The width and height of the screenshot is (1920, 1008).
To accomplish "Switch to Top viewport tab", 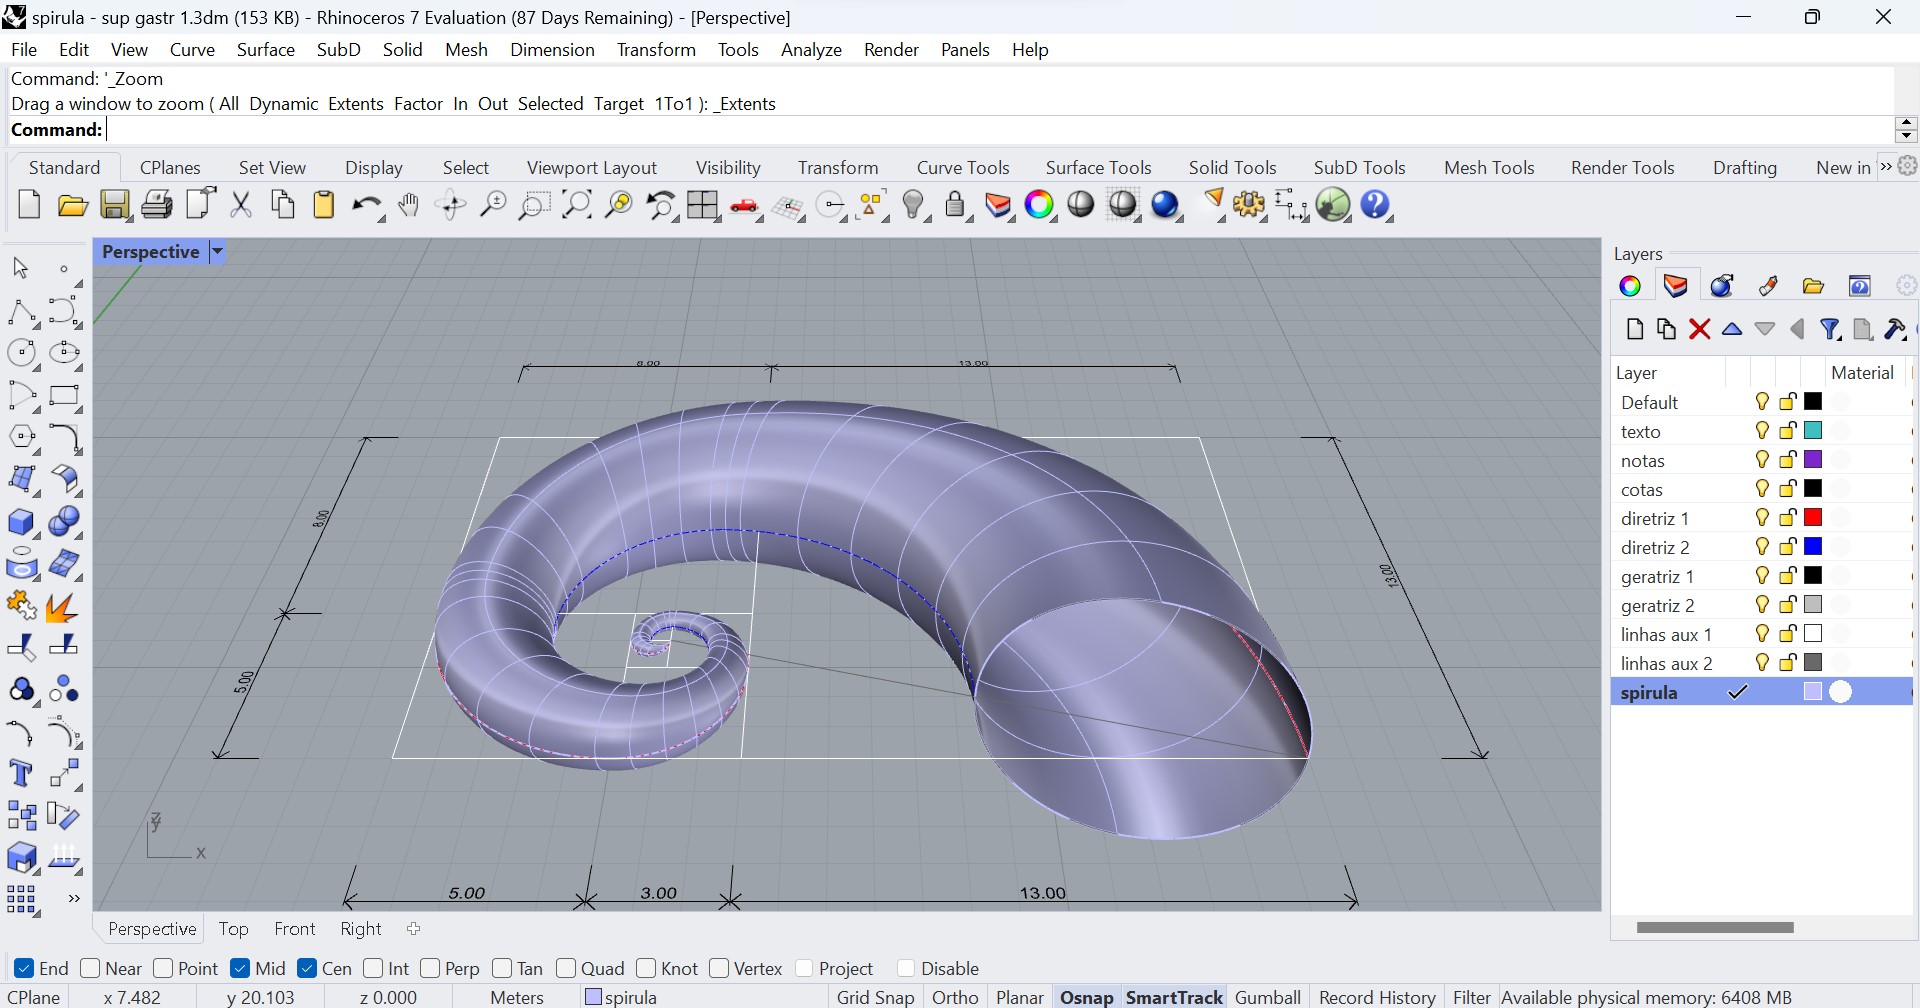I will 233,929.
